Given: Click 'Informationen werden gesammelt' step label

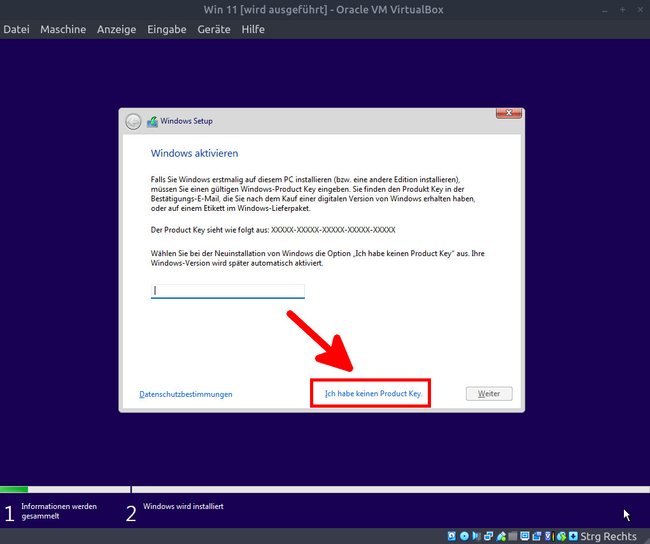Looking at the screenshot, I should pyautogui.click(x=59, y=511).
